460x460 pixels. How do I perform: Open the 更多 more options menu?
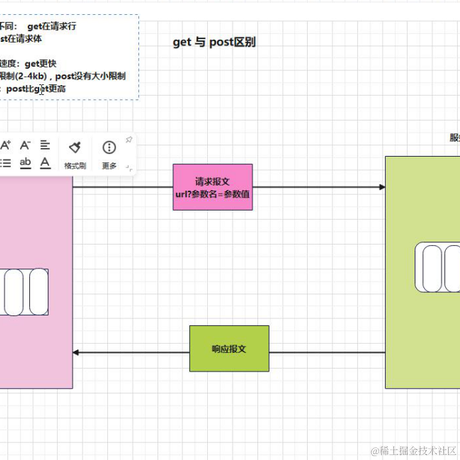pos(109,155)
